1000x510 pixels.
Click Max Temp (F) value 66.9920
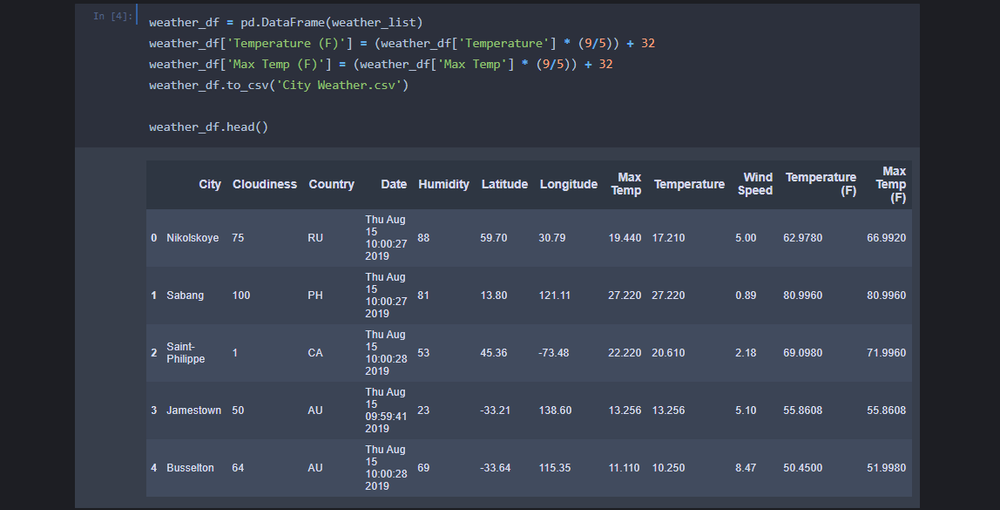[x=886, y=238]
